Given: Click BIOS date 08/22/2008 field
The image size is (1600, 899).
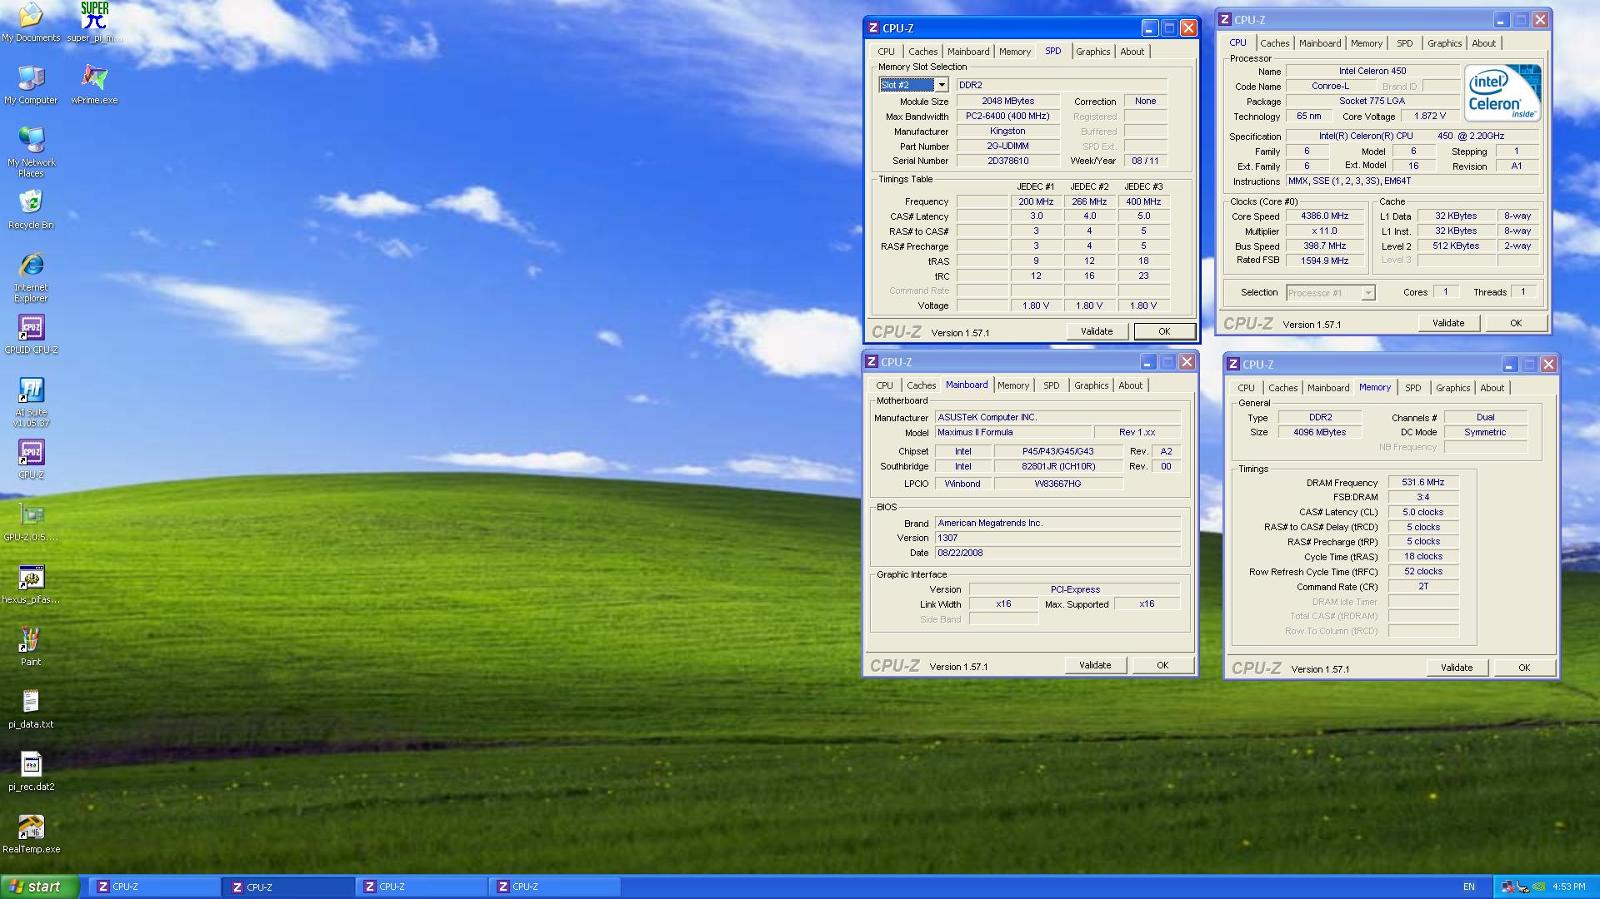Looking at the screenshot, I should point(1058,553).
